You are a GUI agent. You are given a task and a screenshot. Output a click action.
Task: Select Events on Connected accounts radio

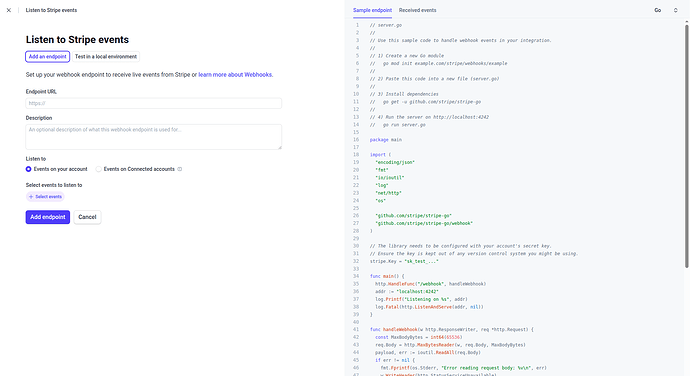[x=99, y=169]
